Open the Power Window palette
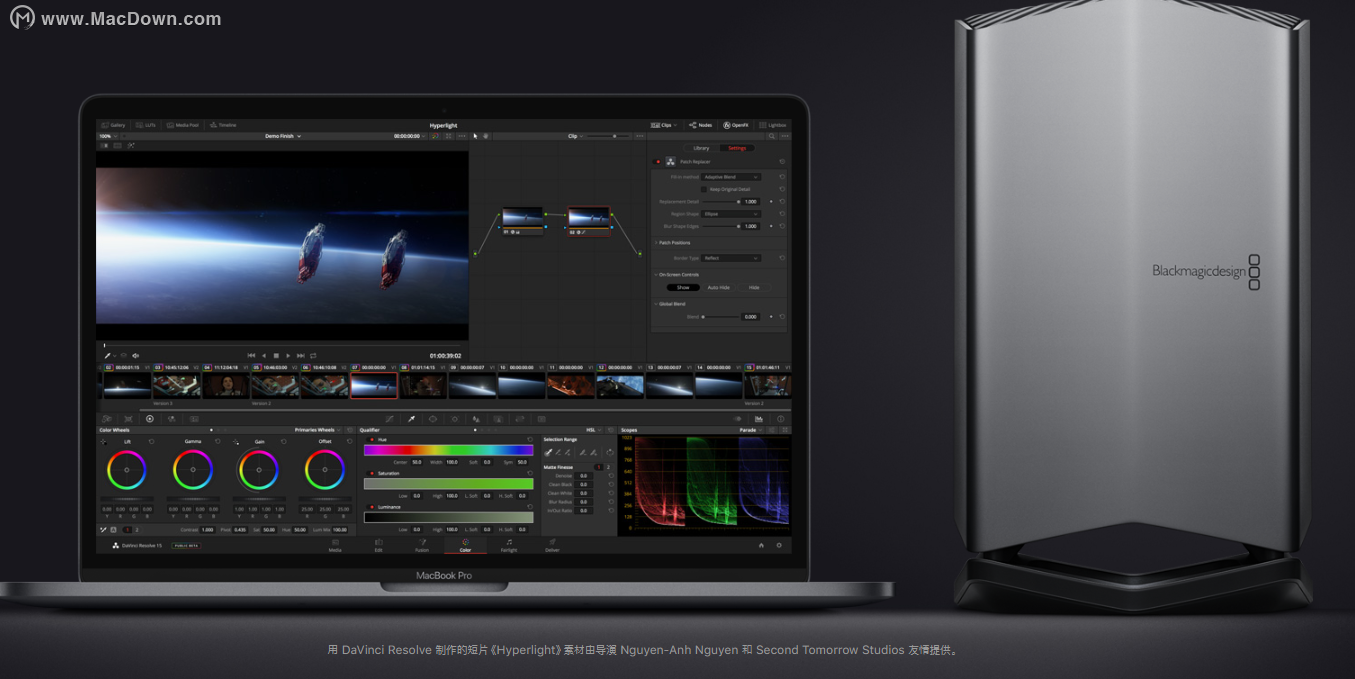This screenshot has width=1355, height=679. (433, 418)
